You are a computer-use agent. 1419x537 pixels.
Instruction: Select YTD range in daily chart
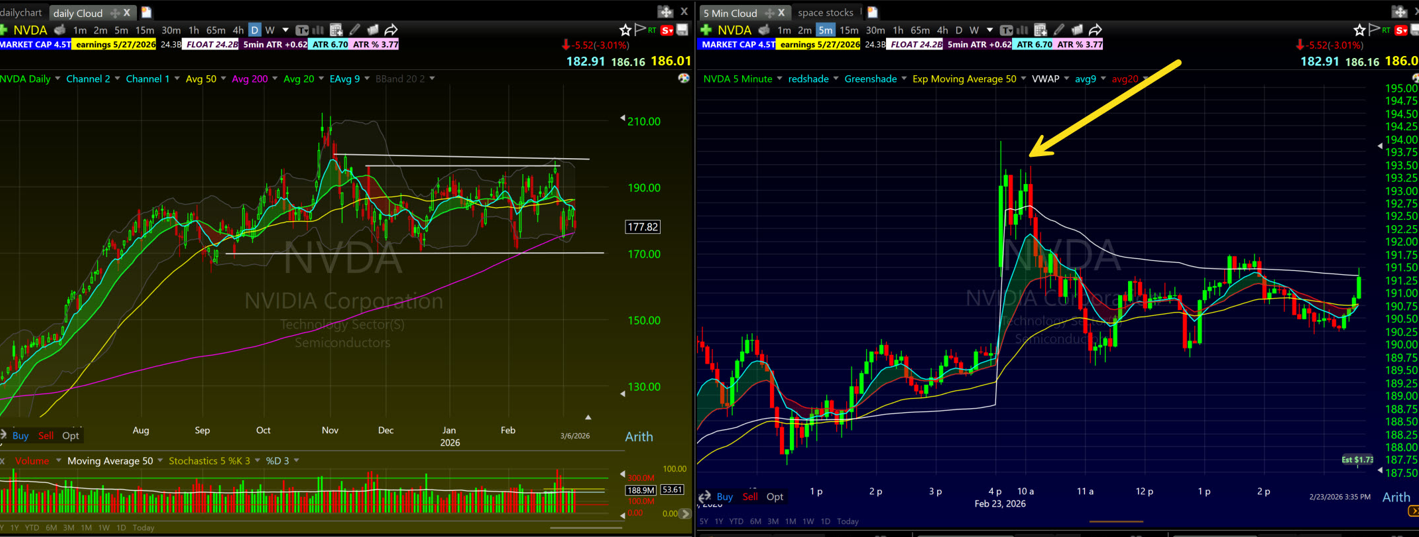(32, 527)
